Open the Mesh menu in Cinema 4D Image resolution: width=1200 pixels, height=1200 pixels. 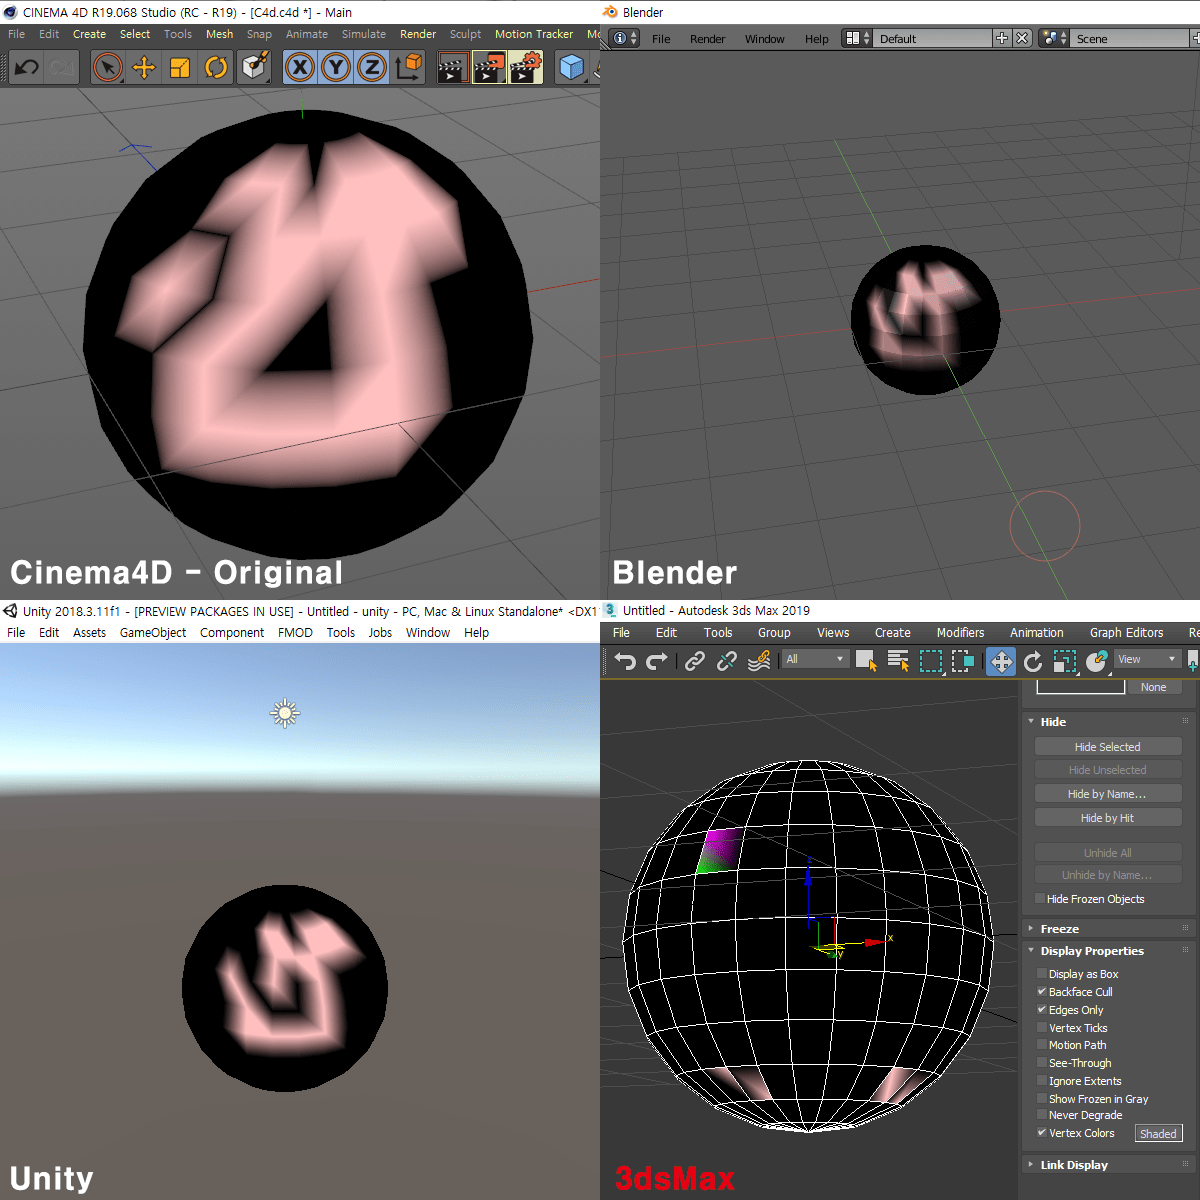coord(219,34)
